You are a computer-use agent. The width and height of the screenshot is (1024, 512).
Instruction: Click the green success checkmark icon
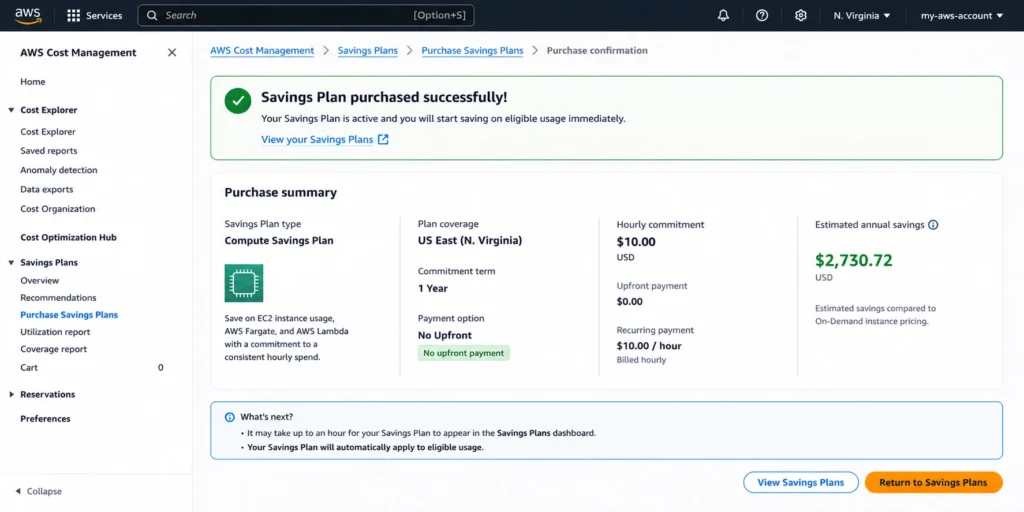click(238, 101)
